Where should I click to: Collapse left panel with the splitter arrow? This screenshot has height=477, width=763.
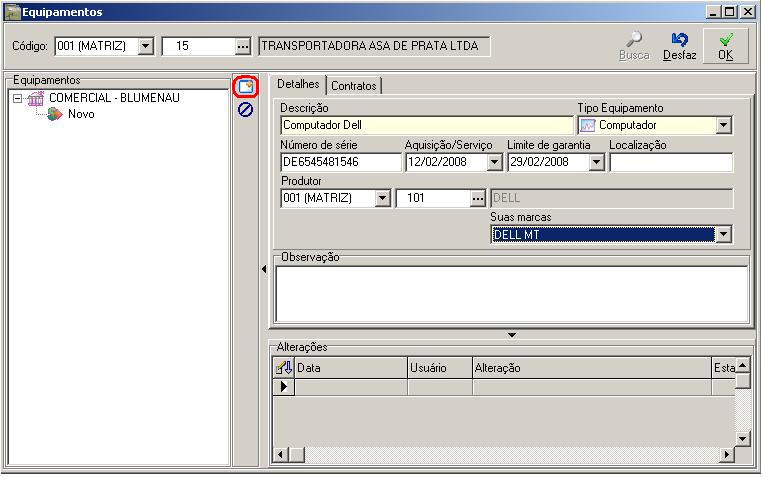coord(264,269)
